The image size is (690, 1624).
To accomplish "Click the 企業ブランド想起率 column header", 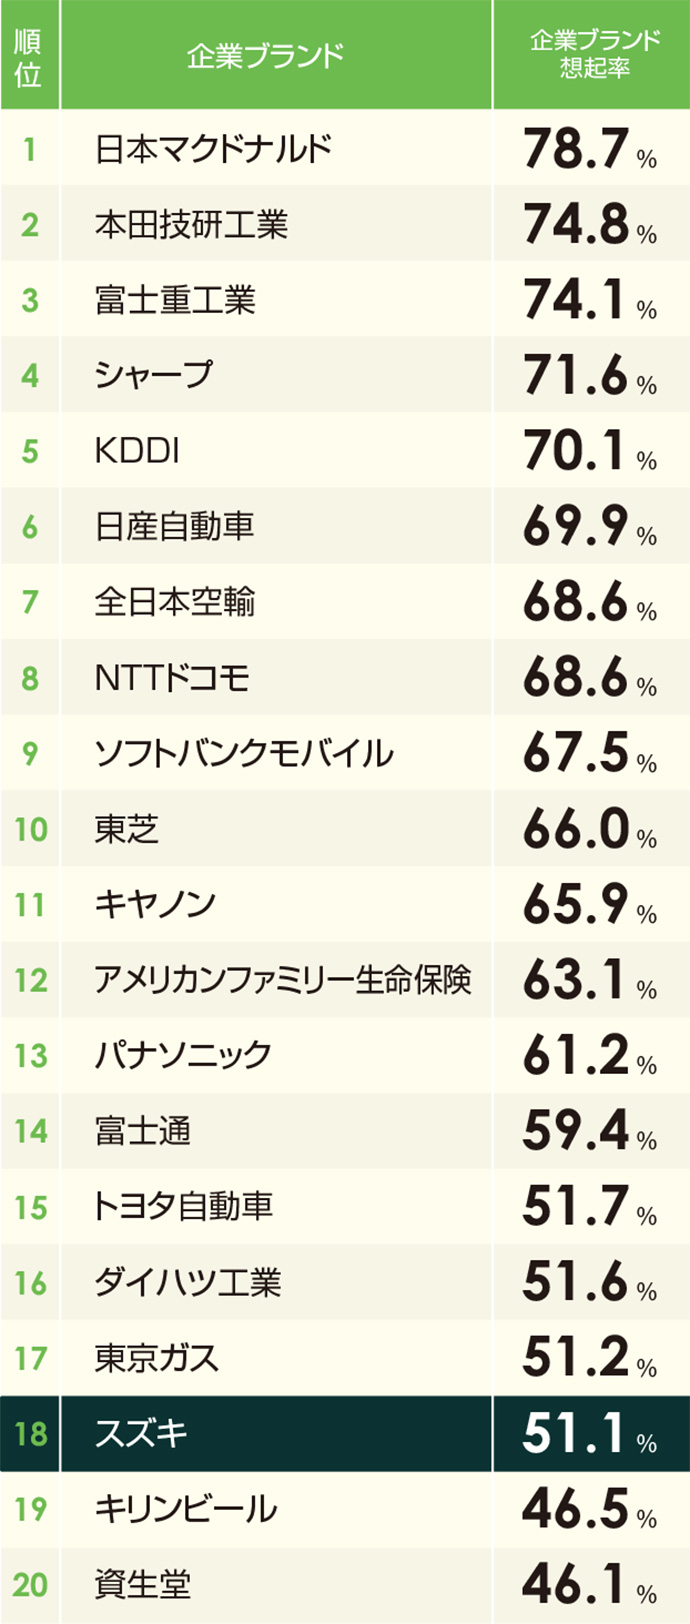I will tap(592, 55).
